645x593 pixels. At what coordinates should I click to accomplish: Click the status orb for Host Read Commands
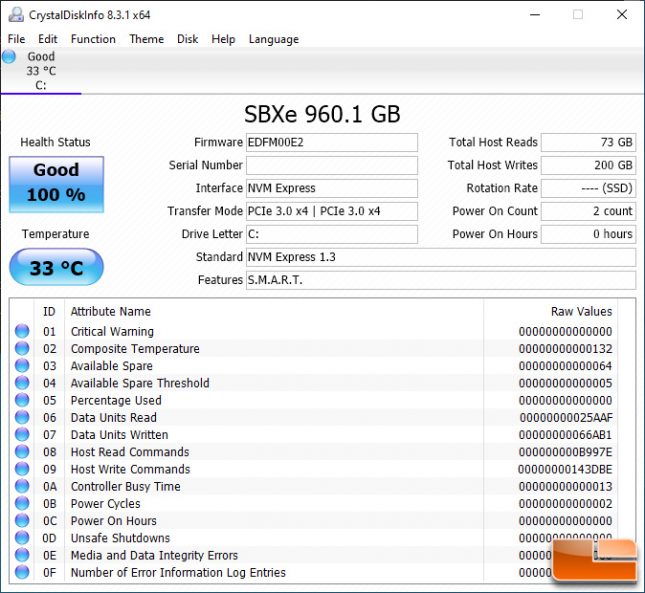coord(22,452)
